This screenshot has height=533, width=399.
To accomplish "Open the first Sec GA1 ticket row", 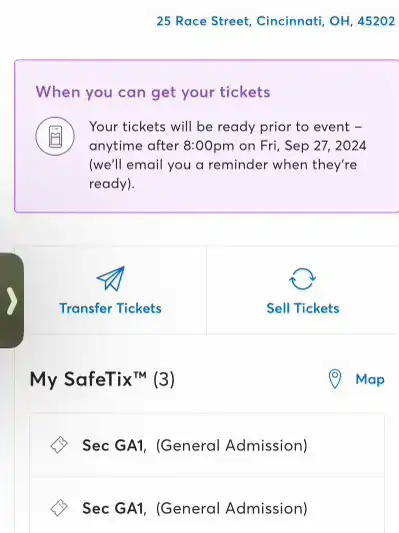I will 207,445.
